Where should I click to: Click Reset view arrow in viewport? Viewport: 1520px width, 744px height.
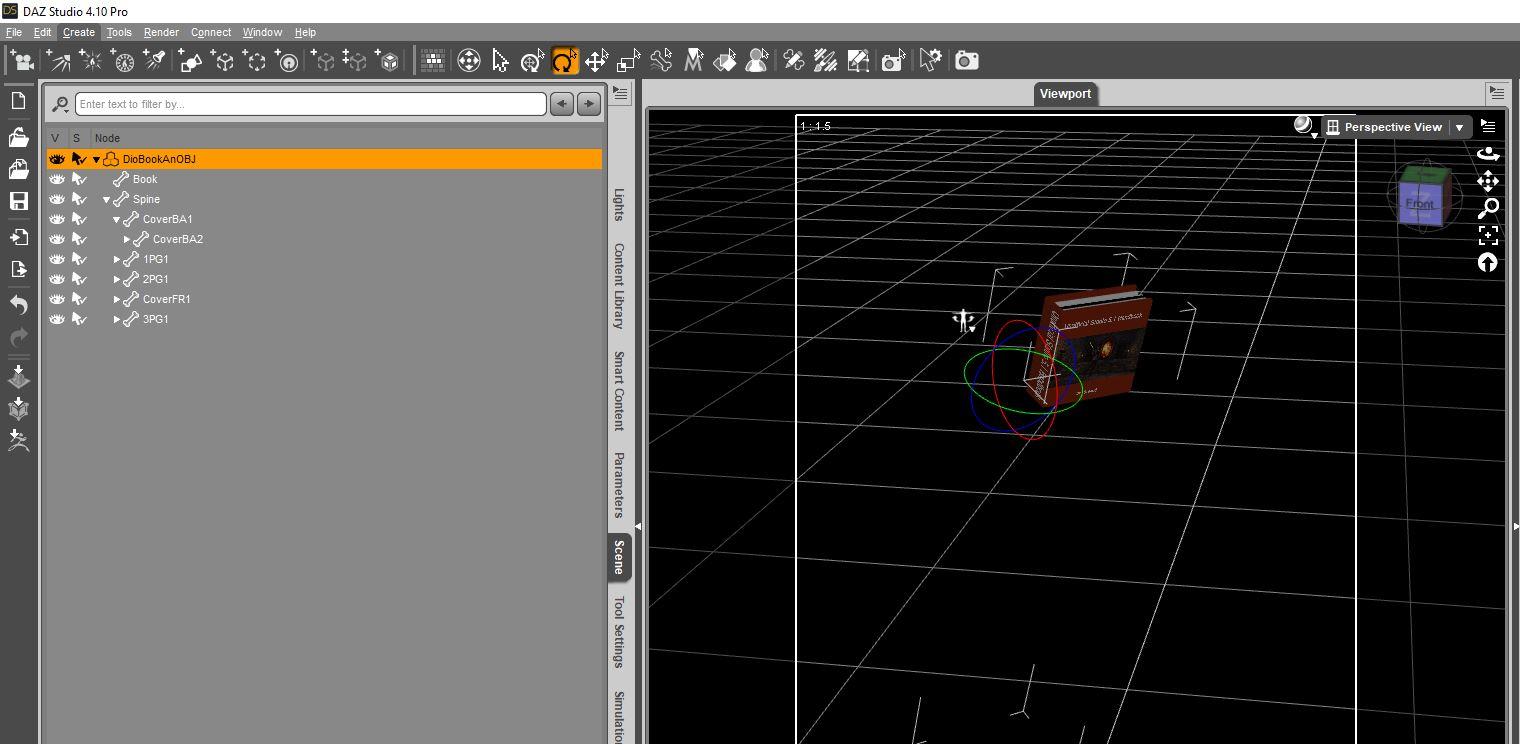[x=1488, y=262]
